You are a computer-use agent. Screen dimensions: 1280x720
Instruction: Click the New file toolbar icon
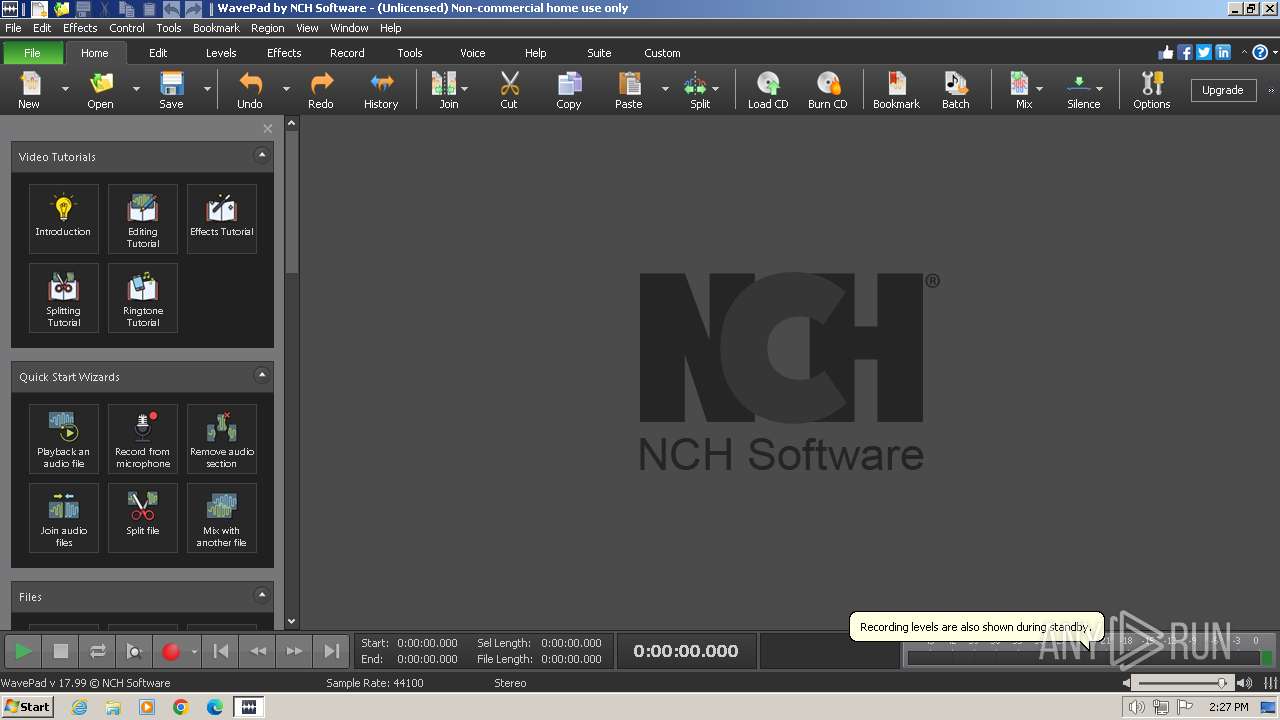tap(29, 89)
